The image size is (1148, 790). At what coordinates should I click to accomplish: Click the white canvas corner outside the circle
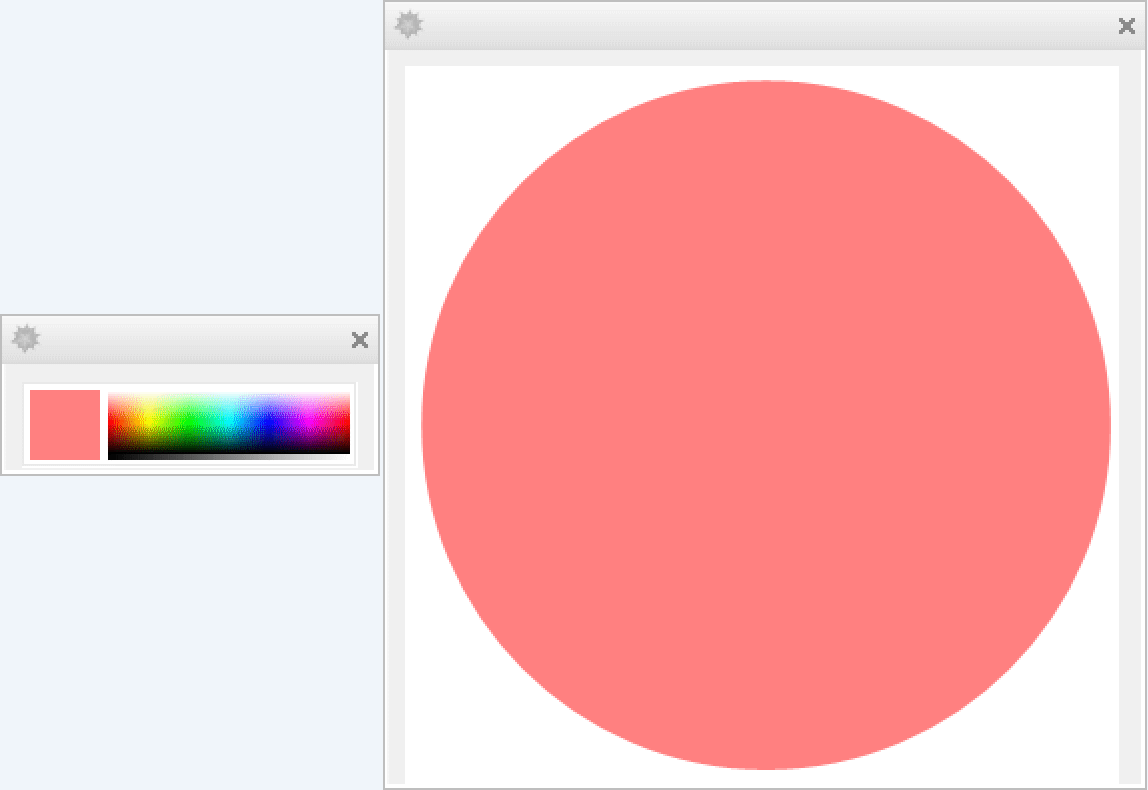pos(425,88)
